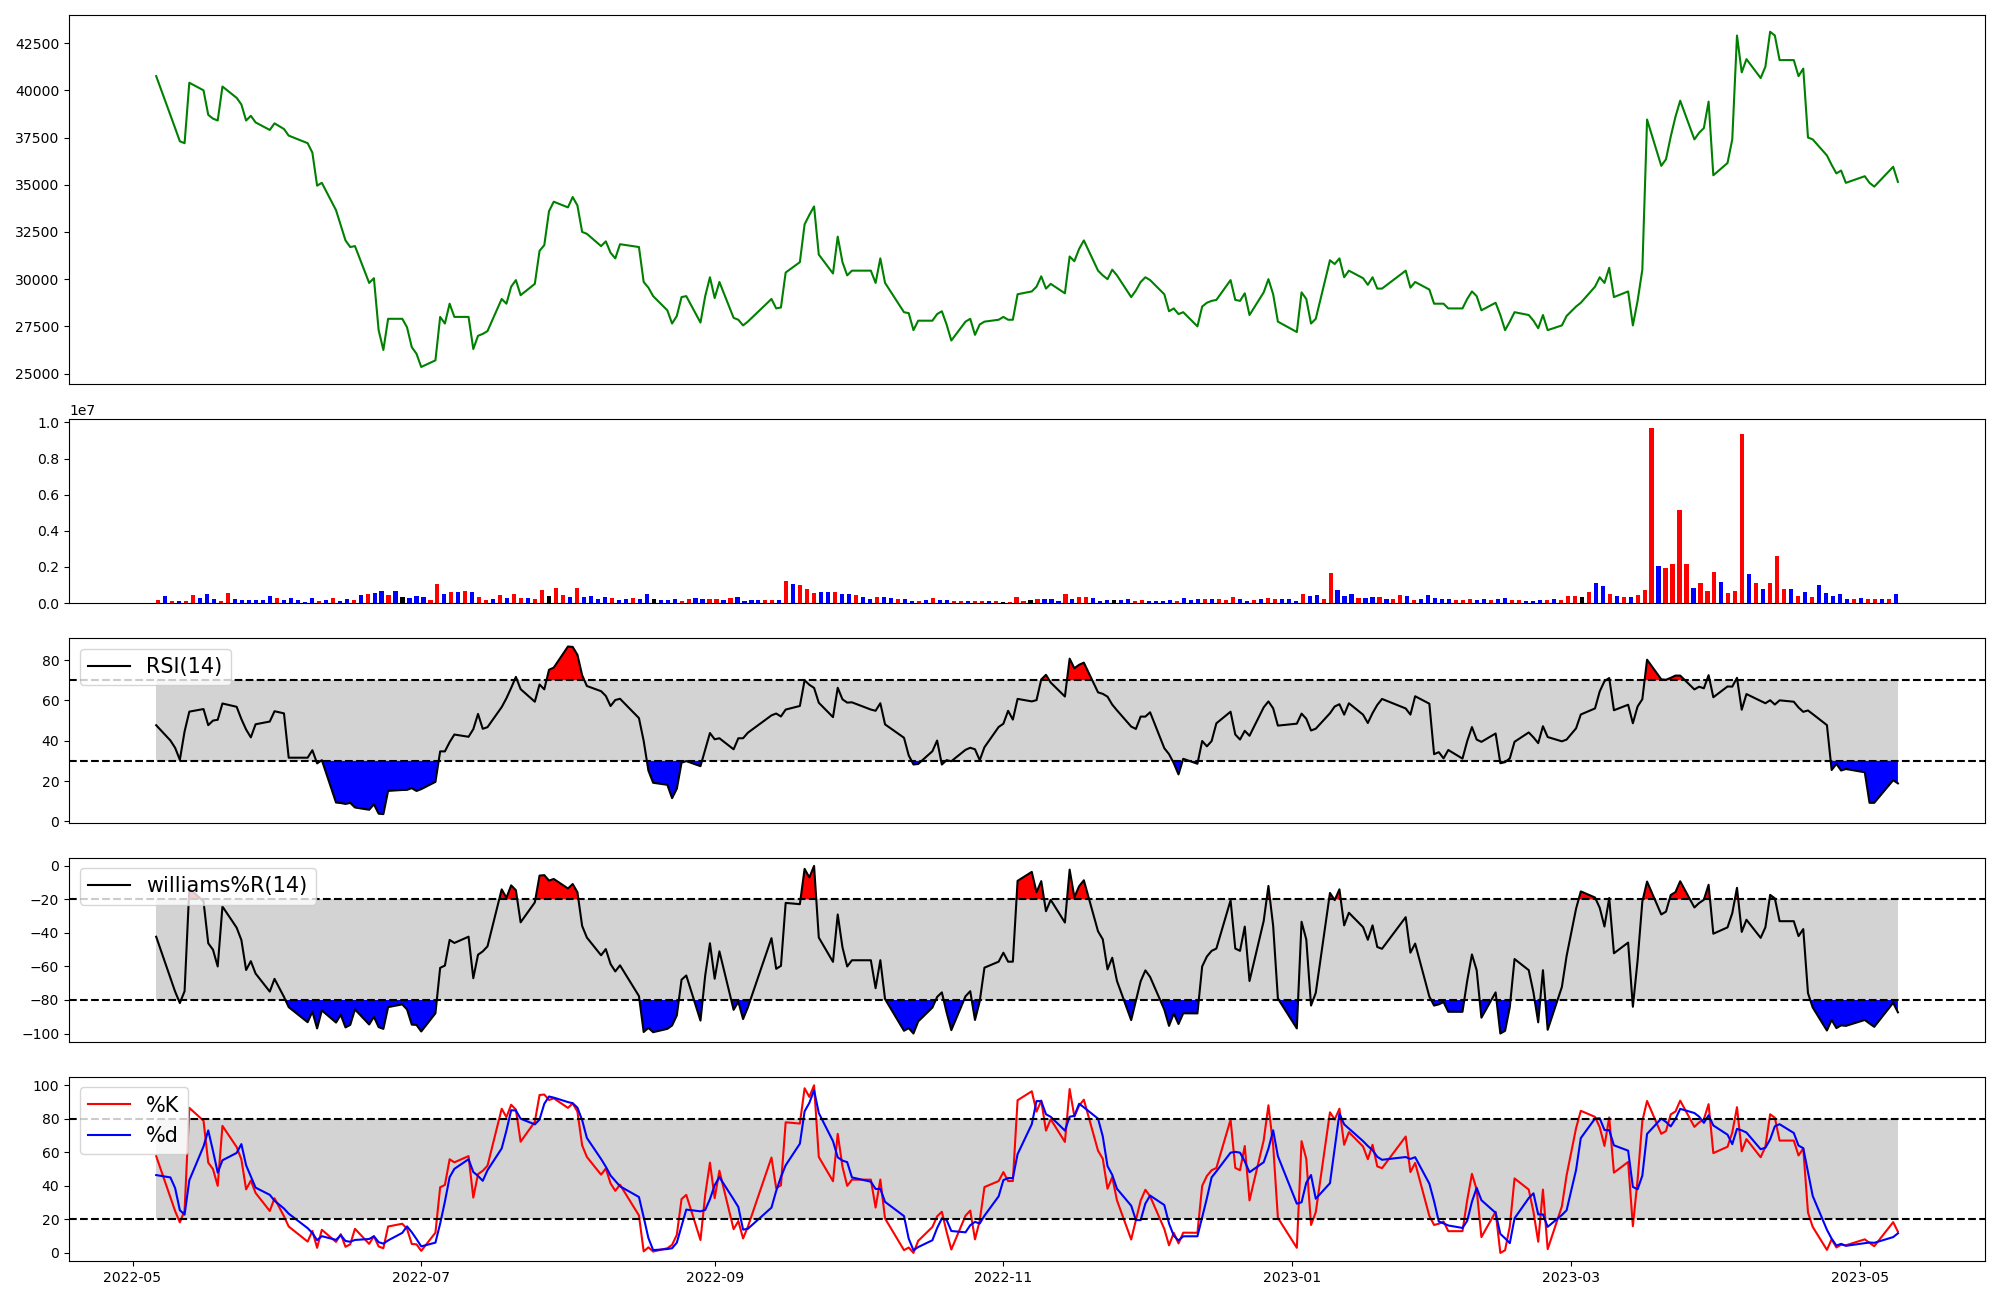
Task: Click the blue %d line sample in legend
Action: click(109, 1134)
